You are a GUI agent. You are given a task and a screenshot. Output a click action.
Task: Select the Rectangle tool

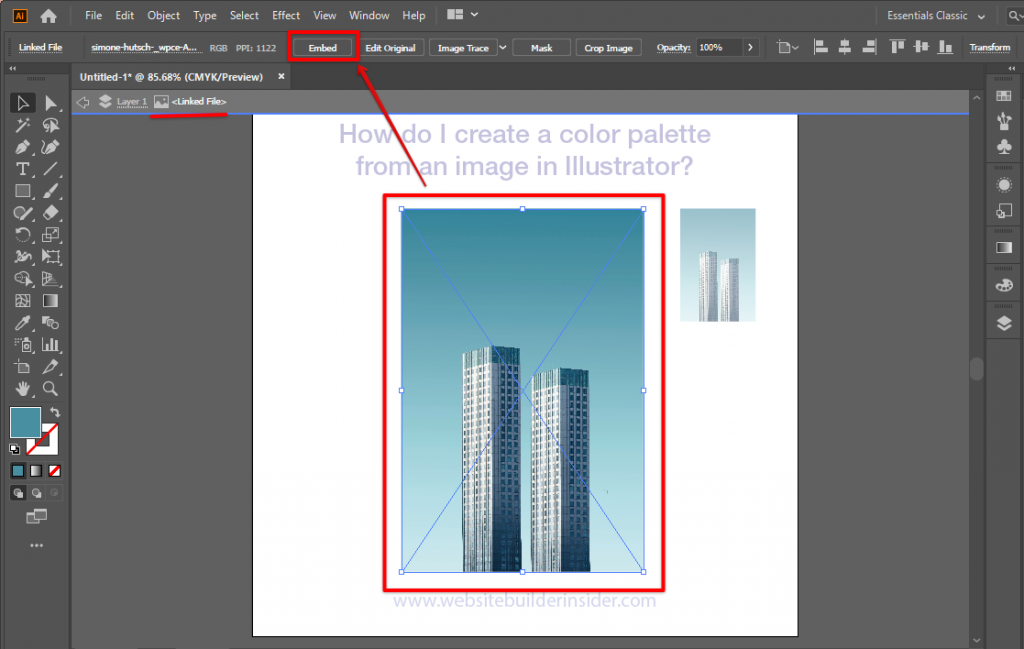click(x=22, y=190)
